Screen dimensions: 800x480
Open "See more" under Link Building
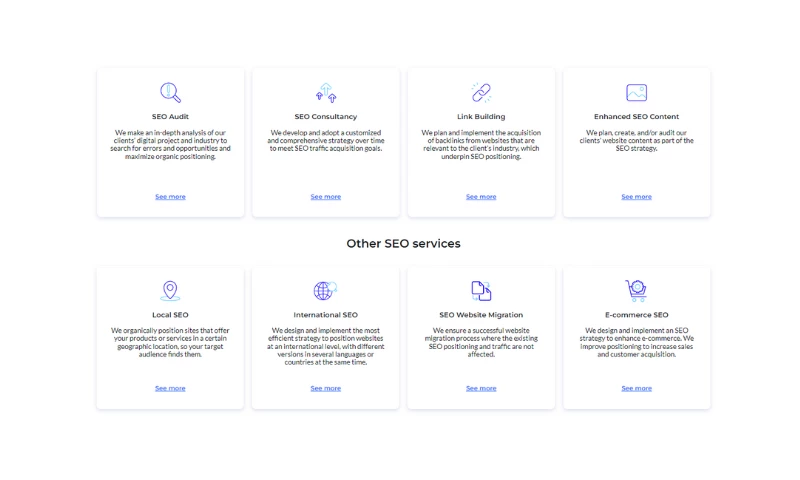coord(481,197)
